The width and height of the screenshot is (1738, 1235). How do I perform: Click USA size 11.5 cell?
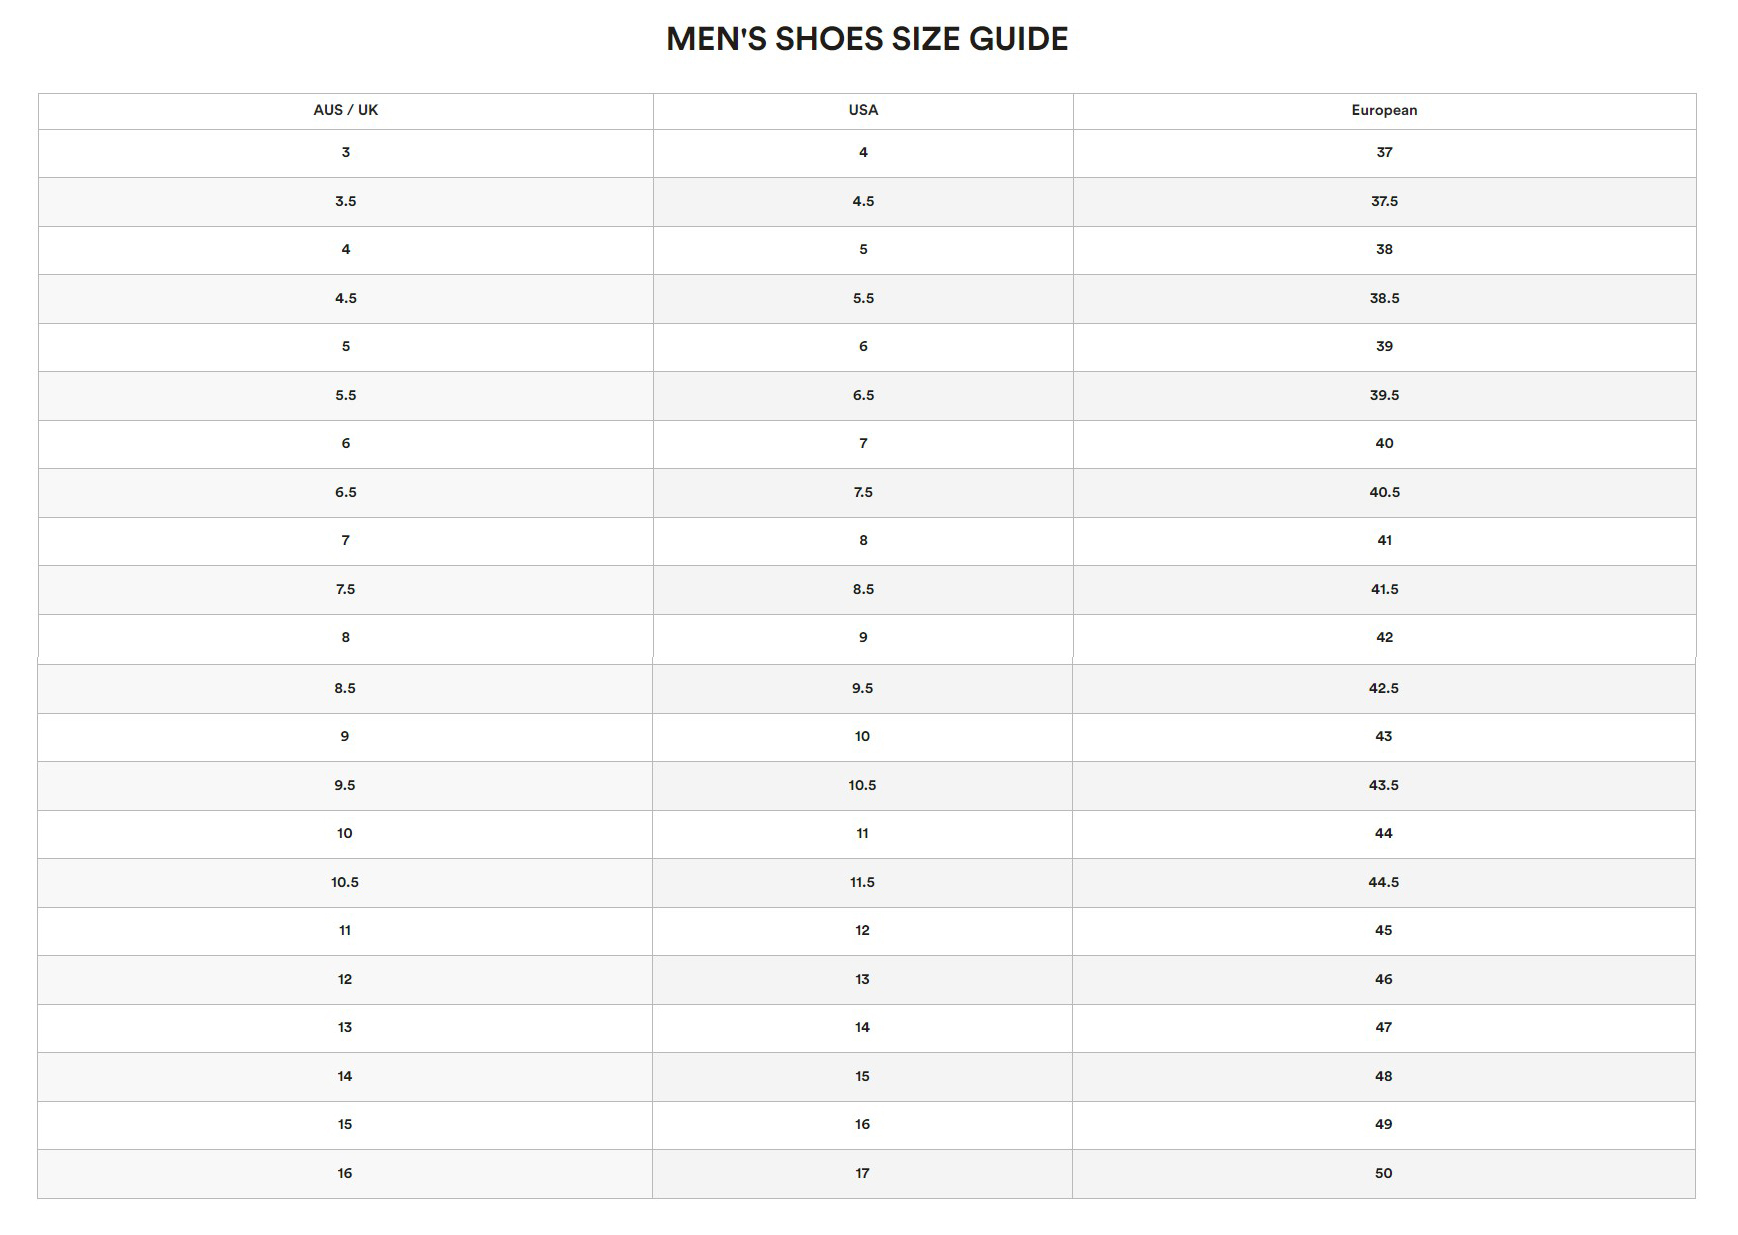tap(862, 883)
